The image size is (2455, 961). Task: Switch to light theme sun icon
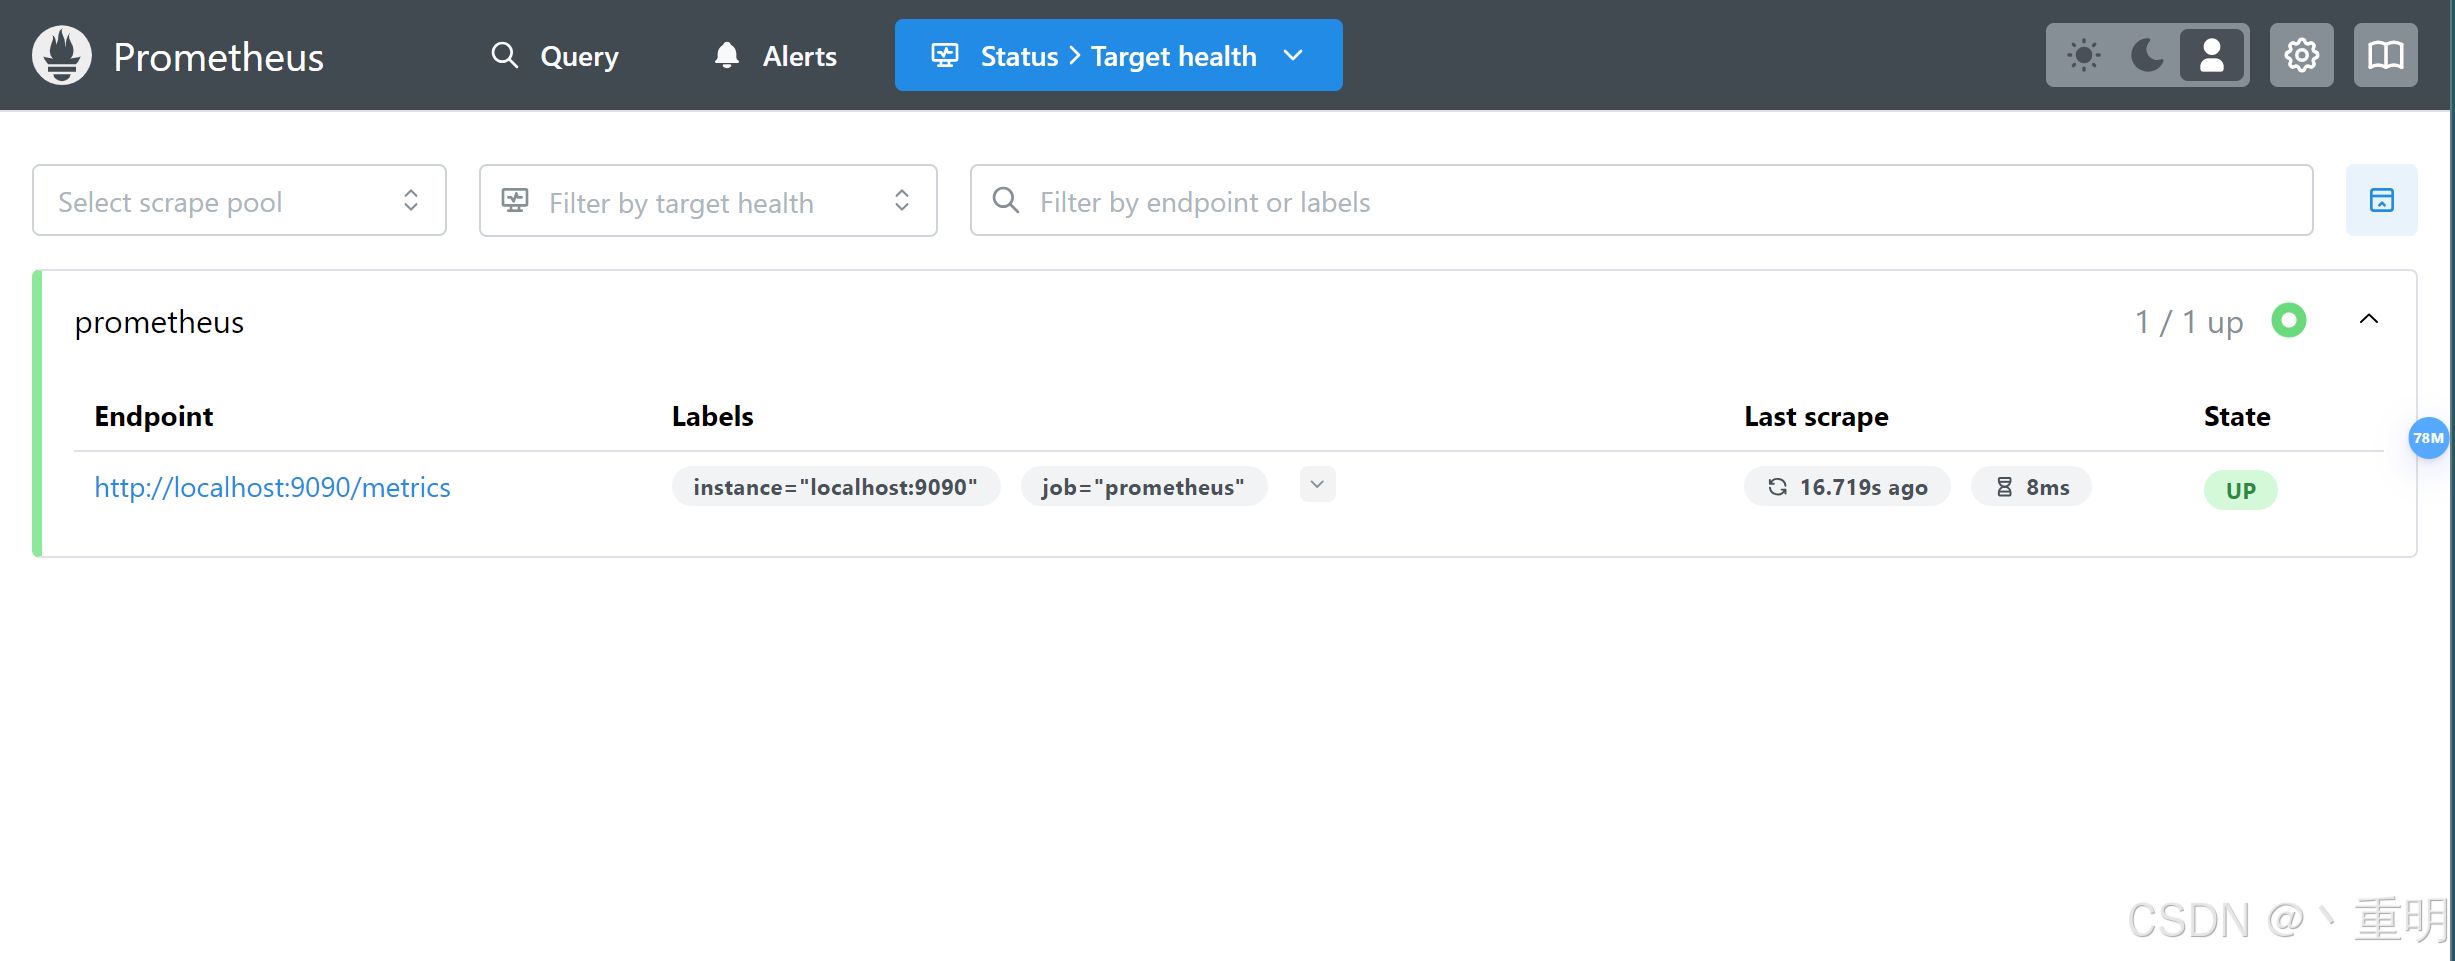click(2084, 55)
